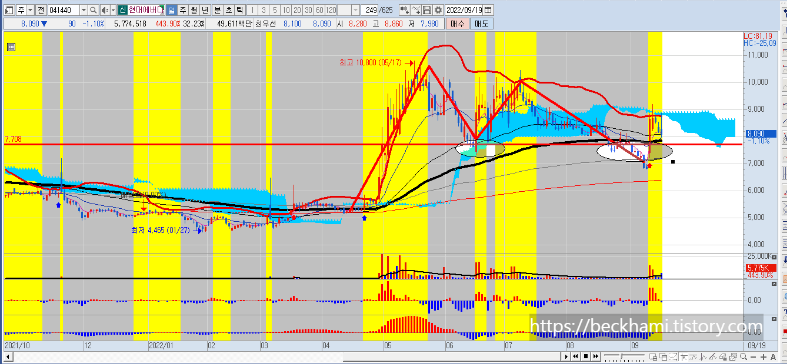Open the speaker icon's dropdown arrow
This screenshot has height=364, width=787.
pos(113,10)
